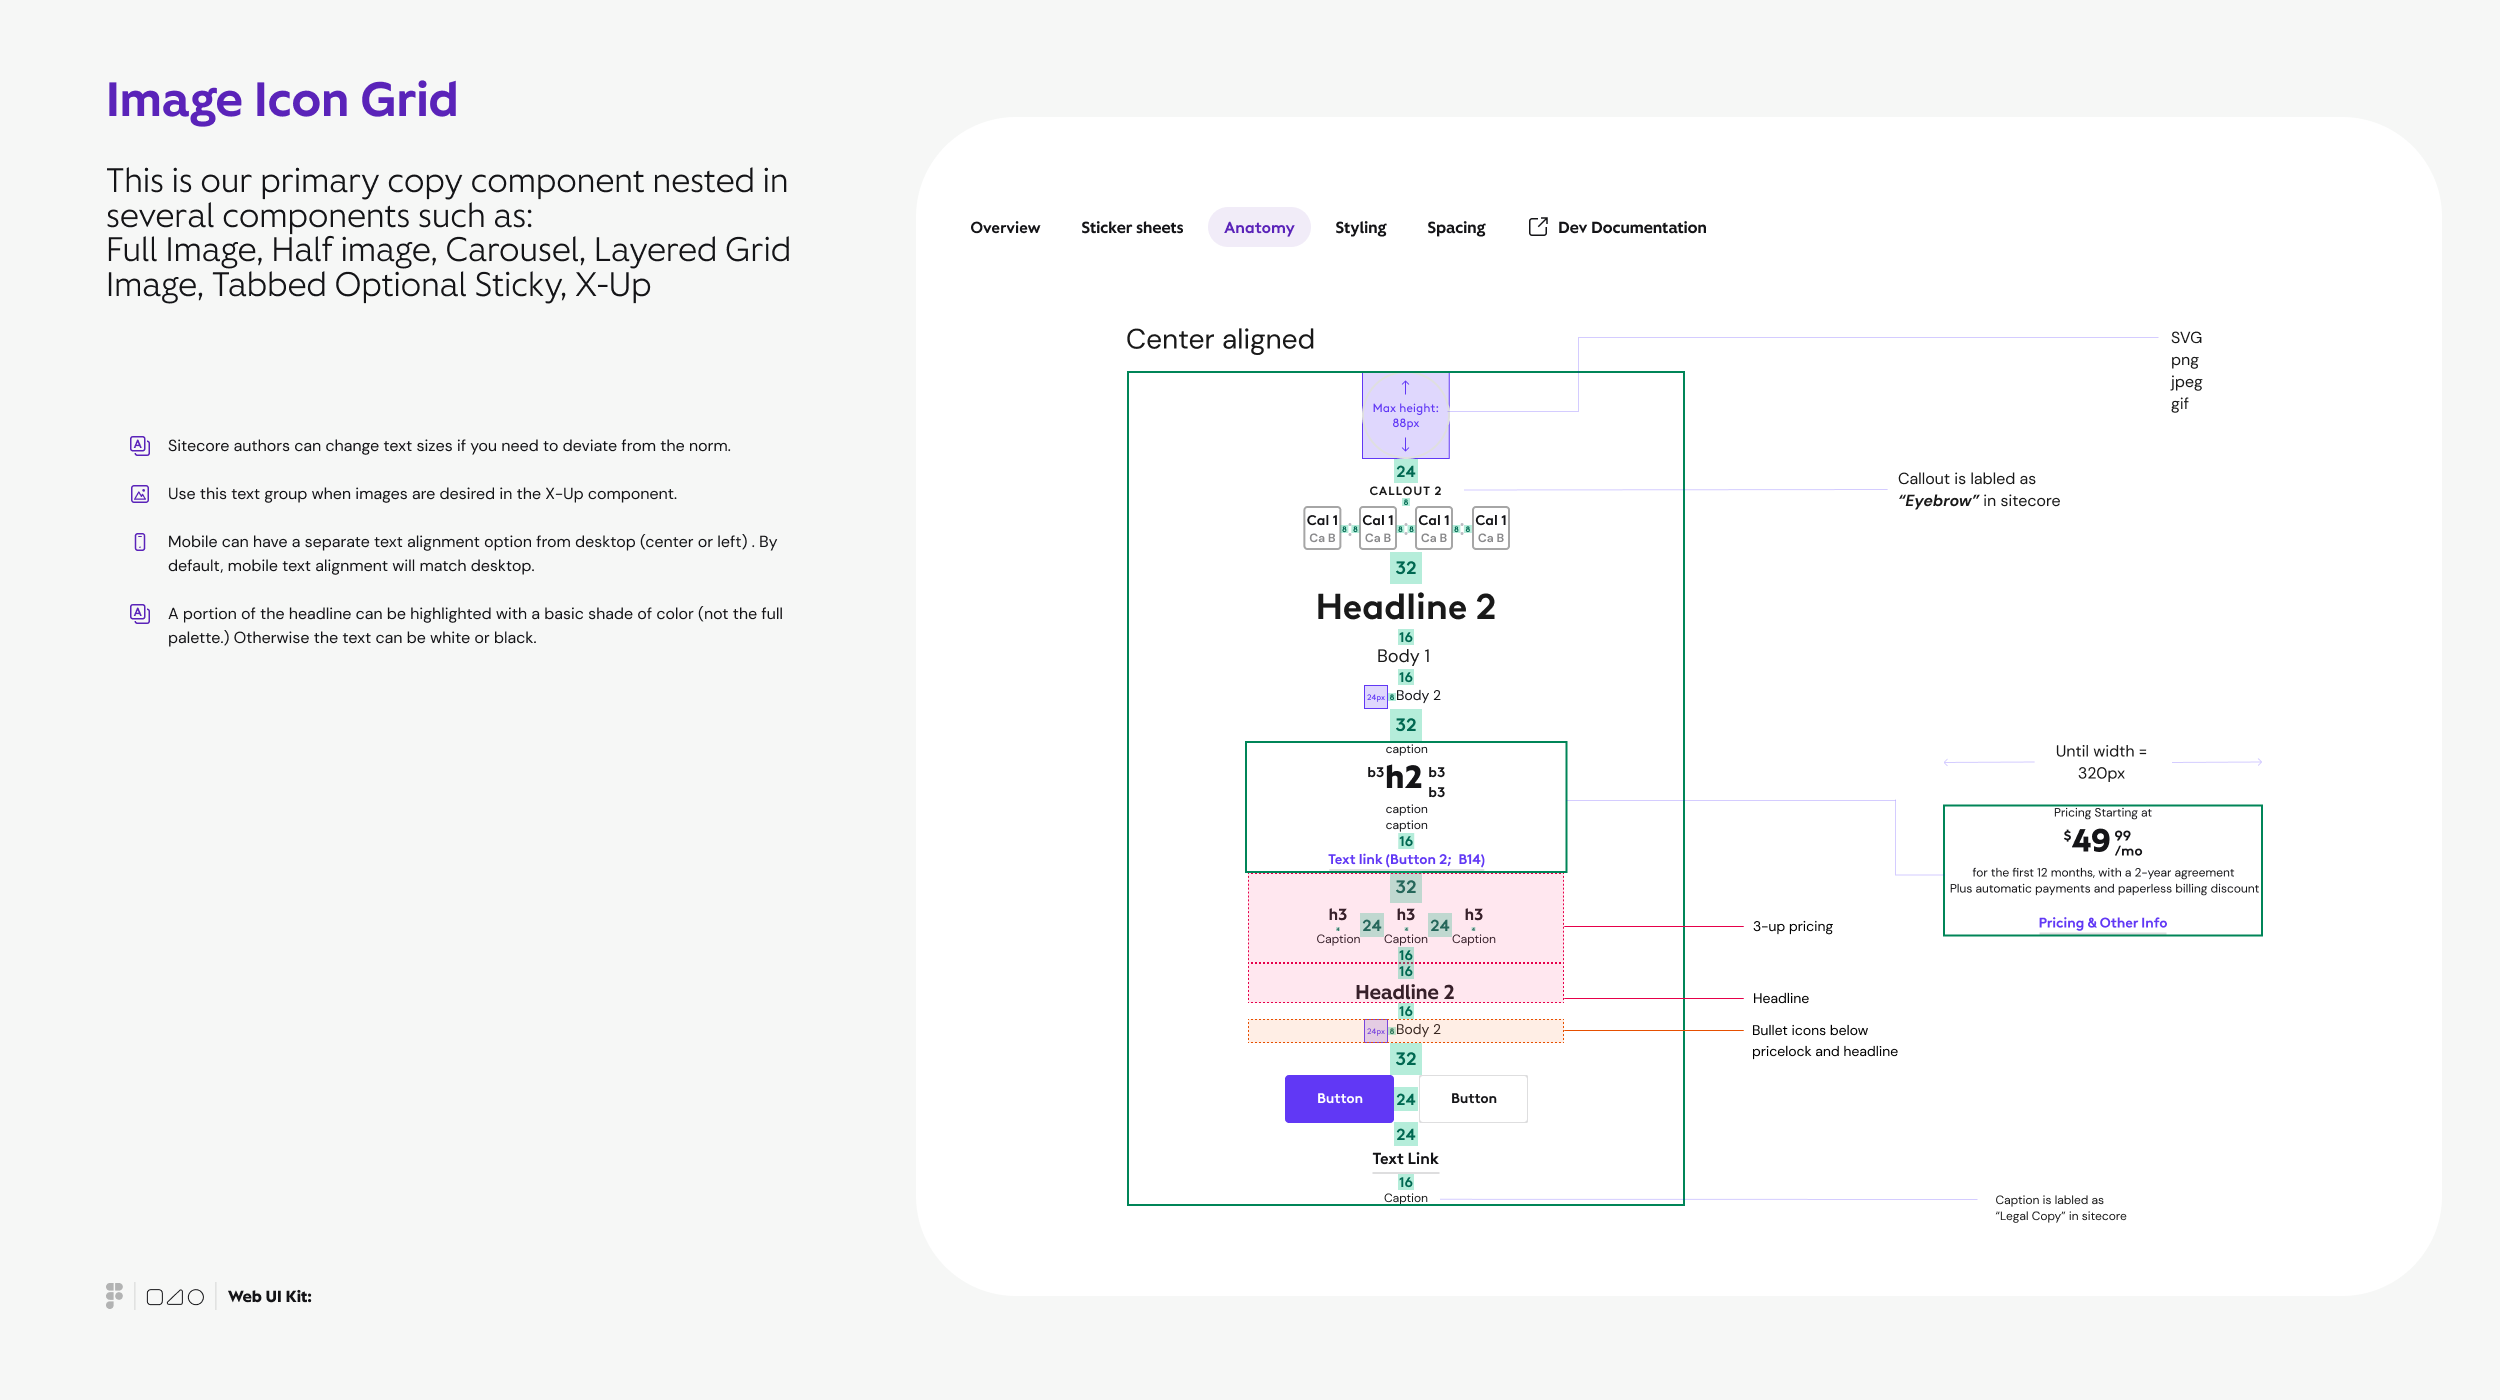Image resolution: width=2500 pixels, height=1400 pixels.
Task: Click the image icon beside X-Up note
Action: pos(140,494)
